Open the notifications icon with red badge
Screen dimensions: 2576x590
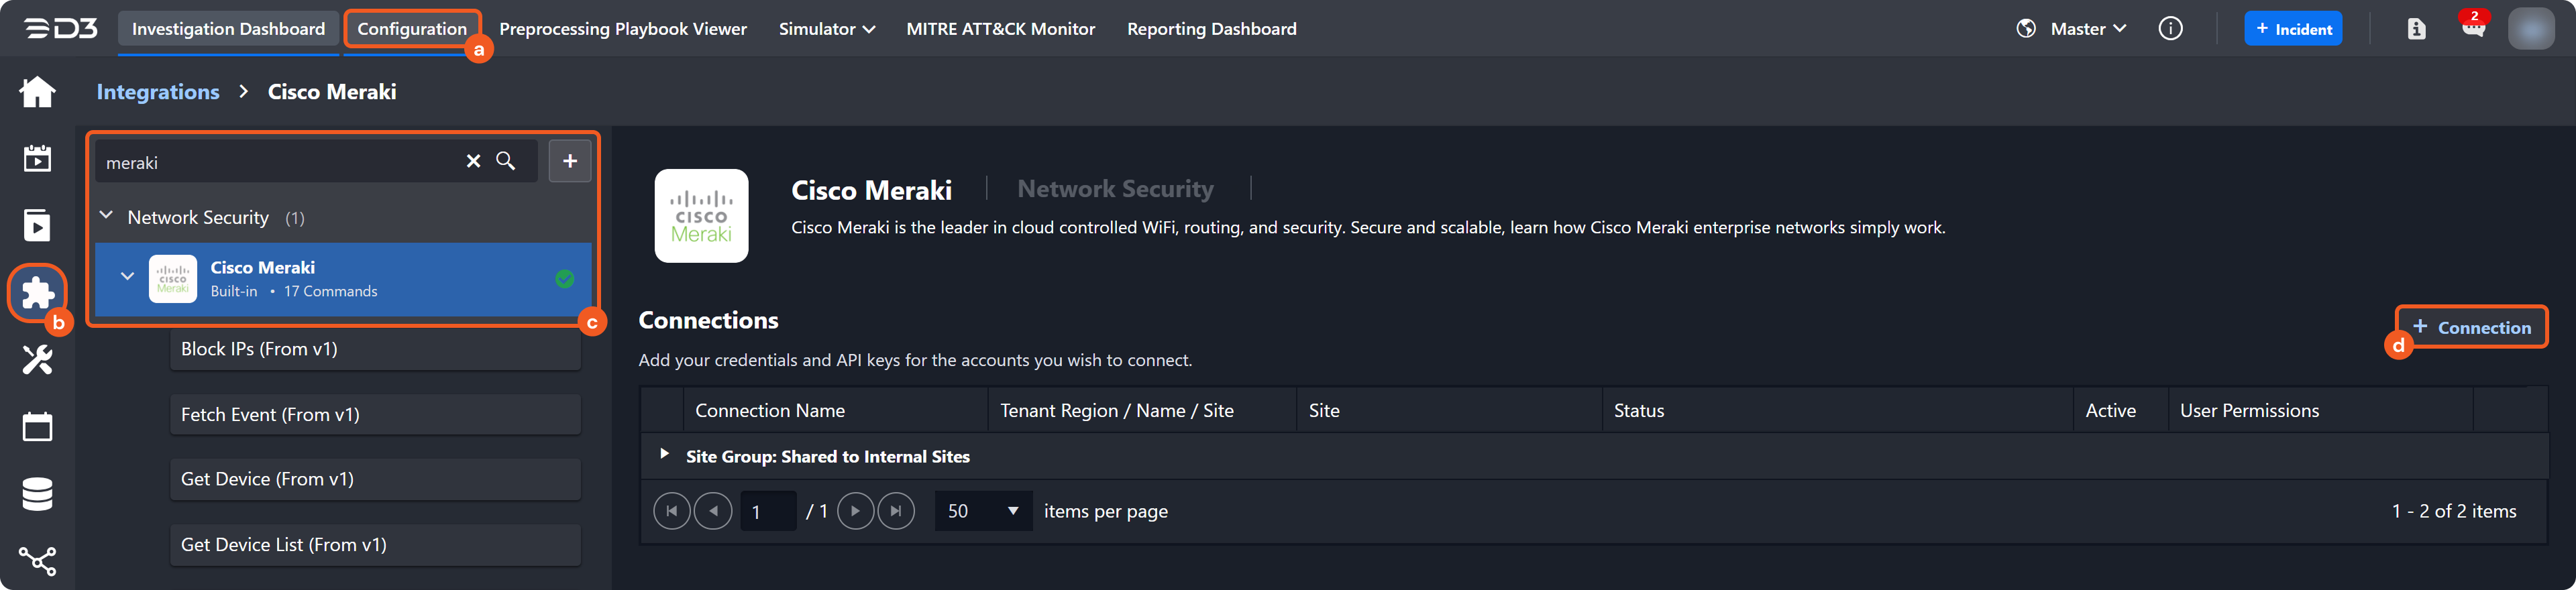pyautogui.click(x=2473, y=28)
